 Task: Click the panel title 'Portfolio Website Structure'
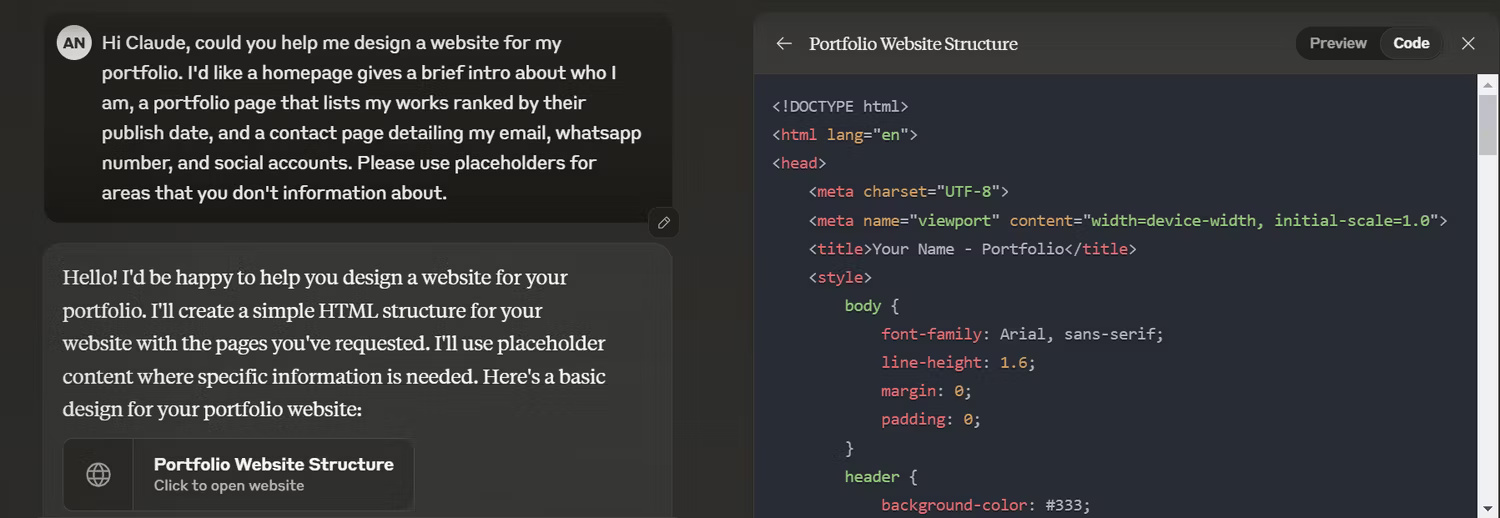pyautogui.click(x=913, y=44)
